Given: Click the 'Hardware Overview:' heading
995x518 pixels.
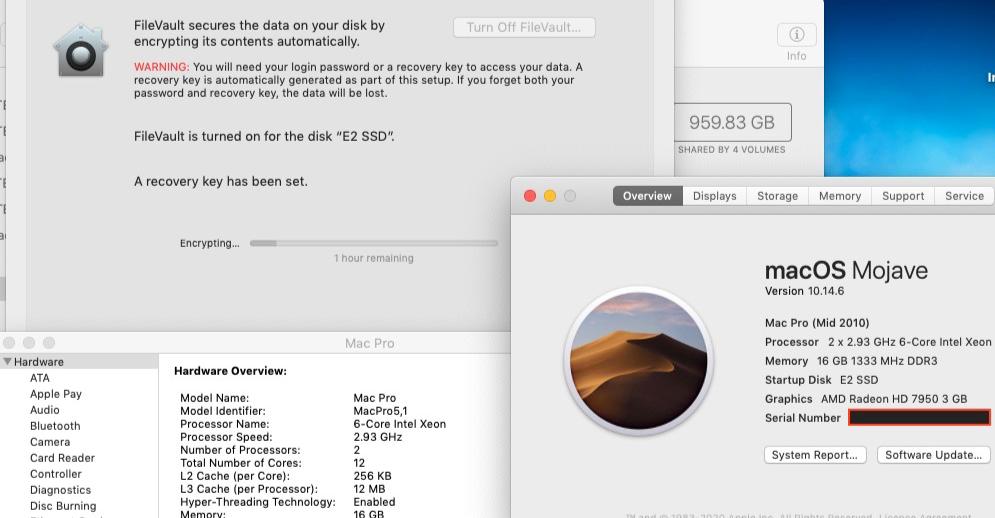Looking at the screenshot, I should [x=230, y=371].
